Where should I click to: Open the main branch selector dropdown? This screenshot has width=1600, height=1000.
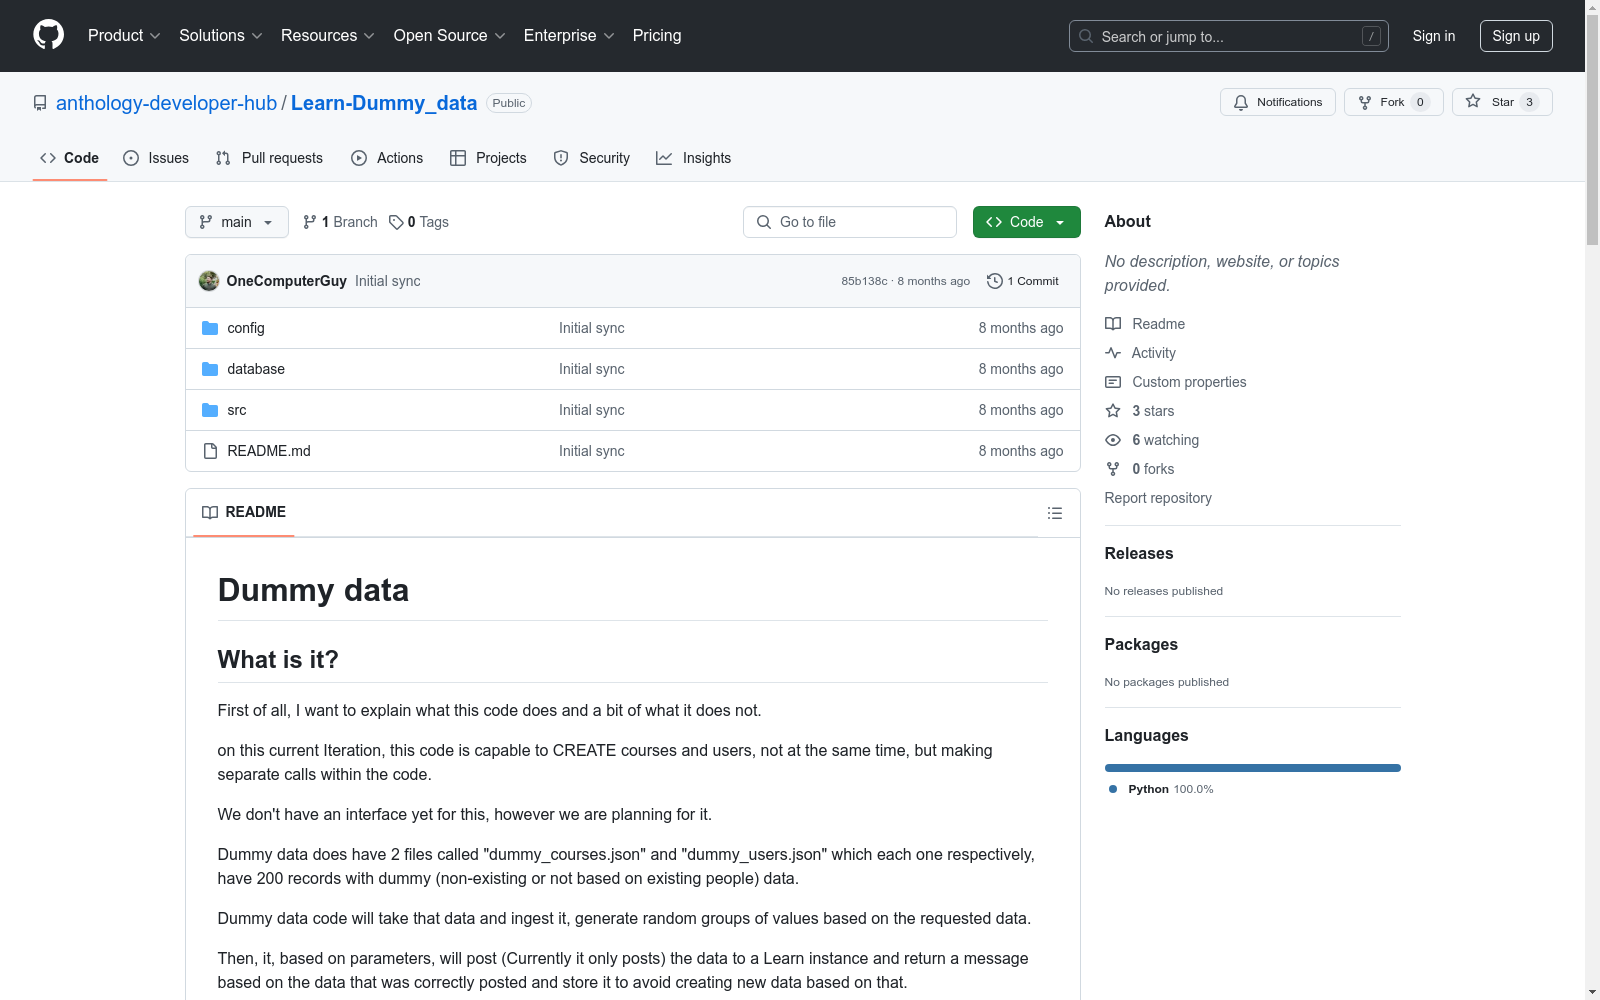[x=237, y=222]
